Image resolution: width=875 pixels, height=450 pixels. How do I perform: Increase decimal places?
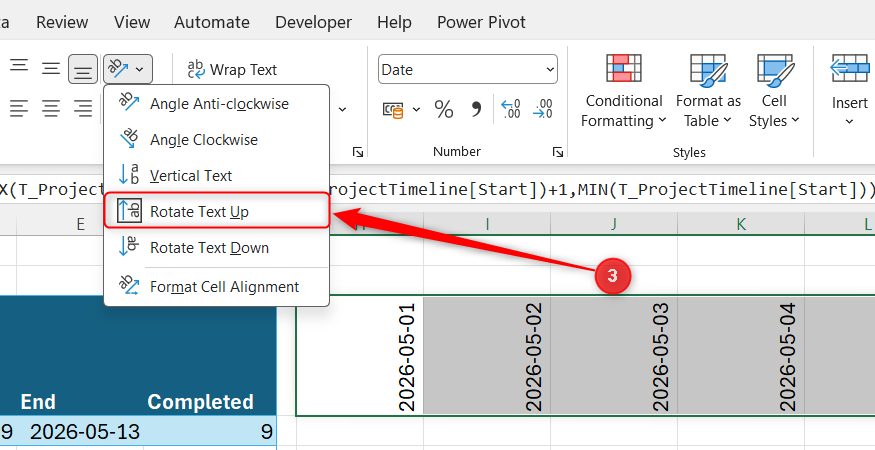coord(511,109)
